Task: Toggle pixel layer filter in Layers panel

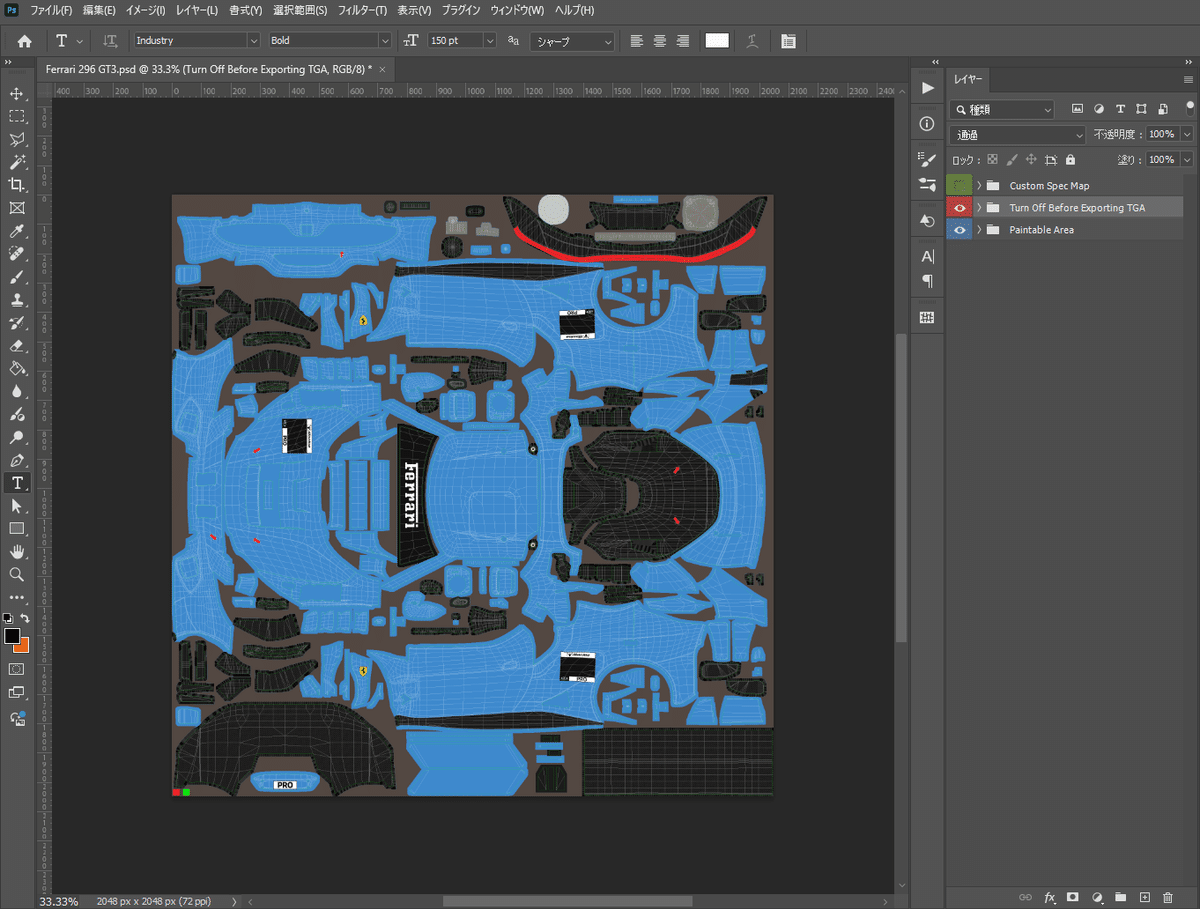Action: coord(1077,109)
